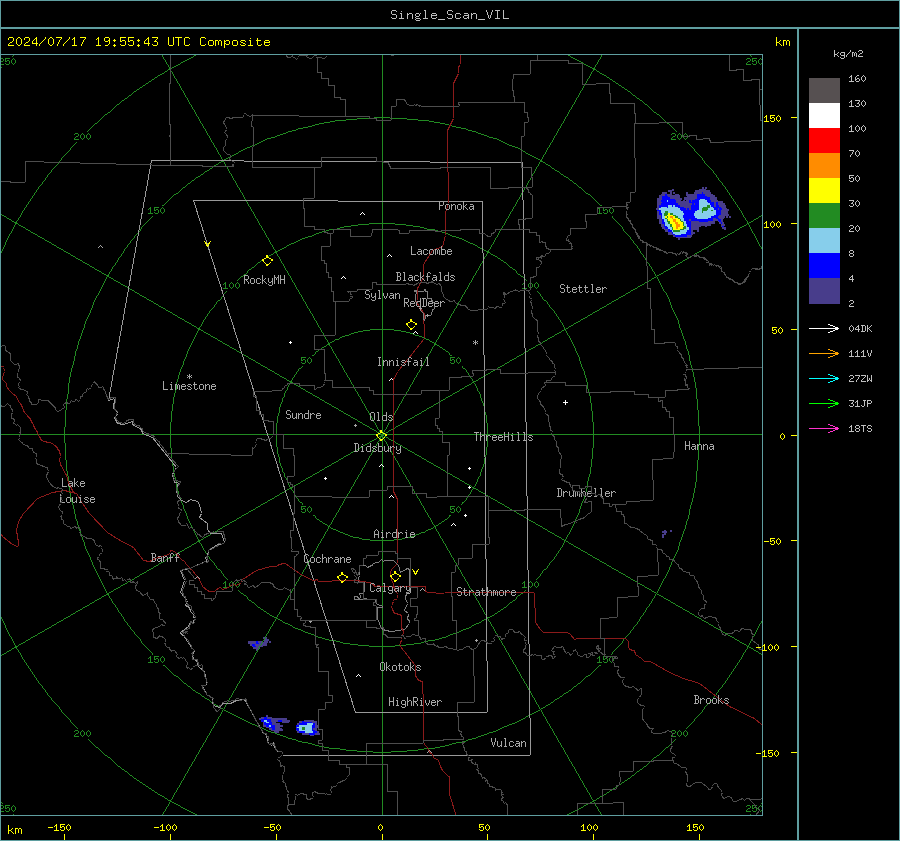Click the green 31JP arrow legend icon
This screenshot has height=841, width=900.
824,404
